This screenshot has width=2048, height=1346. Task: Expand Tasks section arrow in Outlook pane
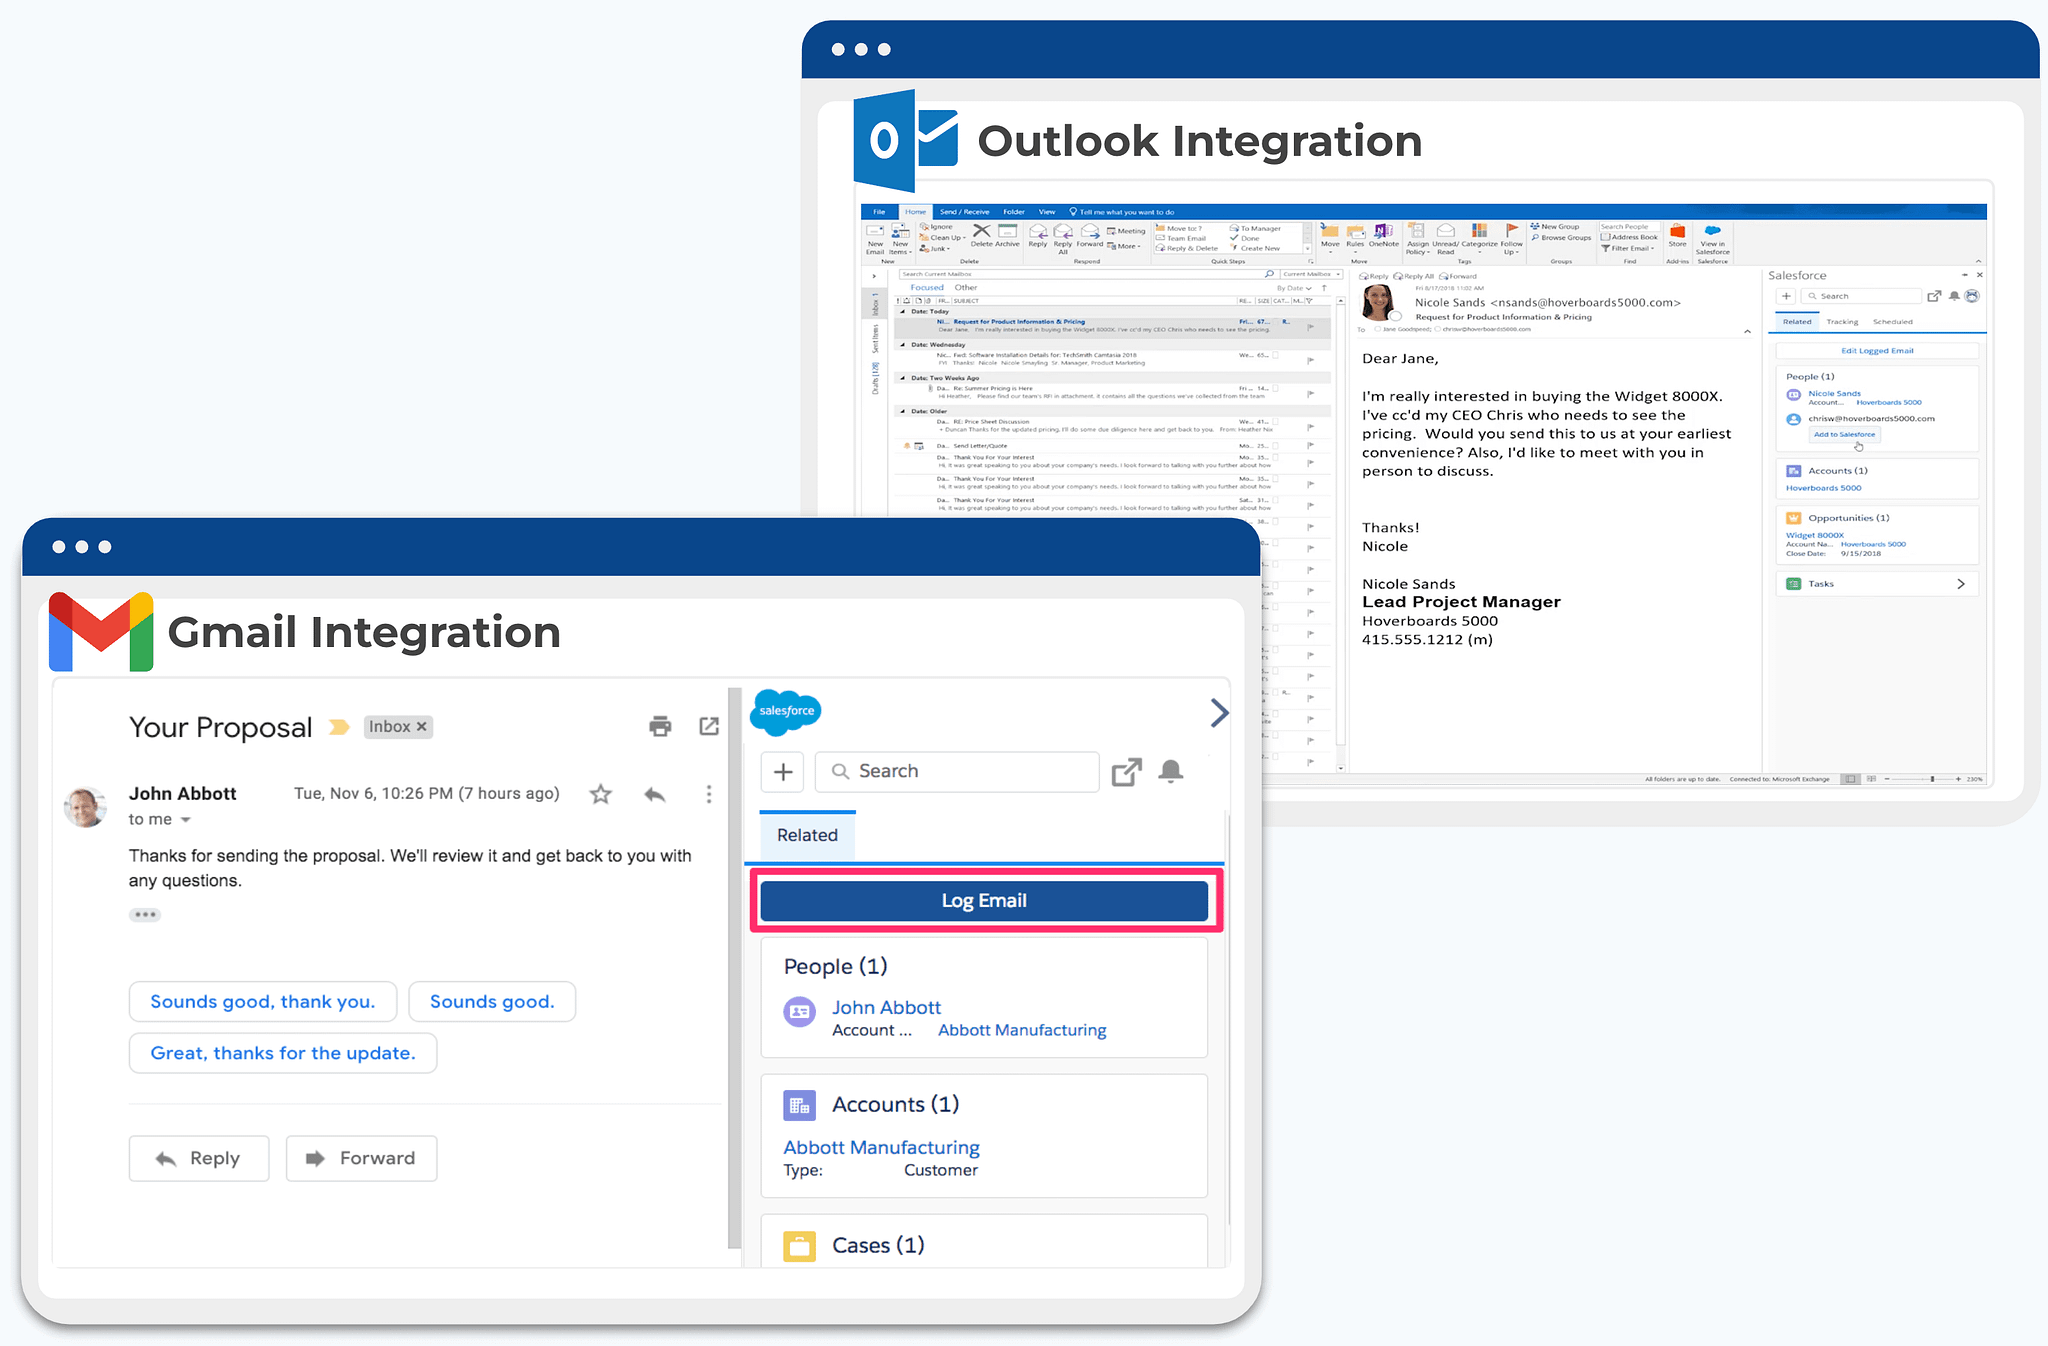click(1960, 584)
